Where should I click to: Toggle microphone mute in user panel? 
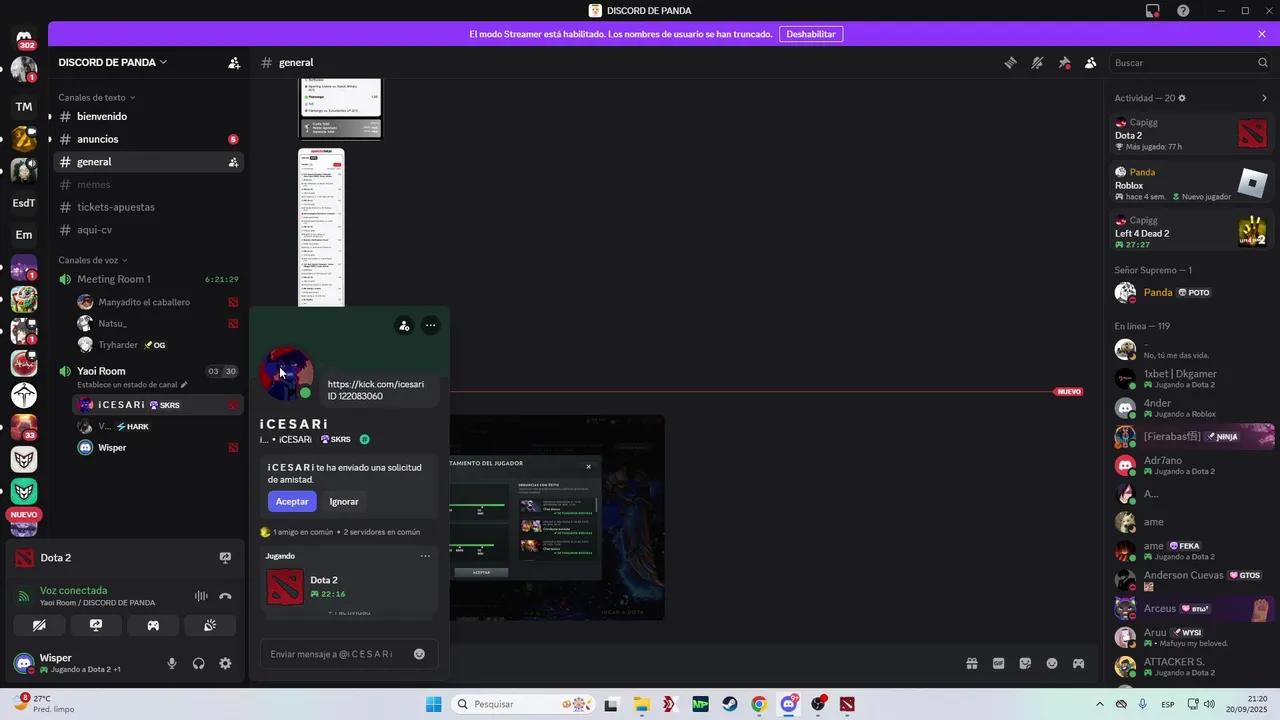pyautogui.click(x=172, y=663)
